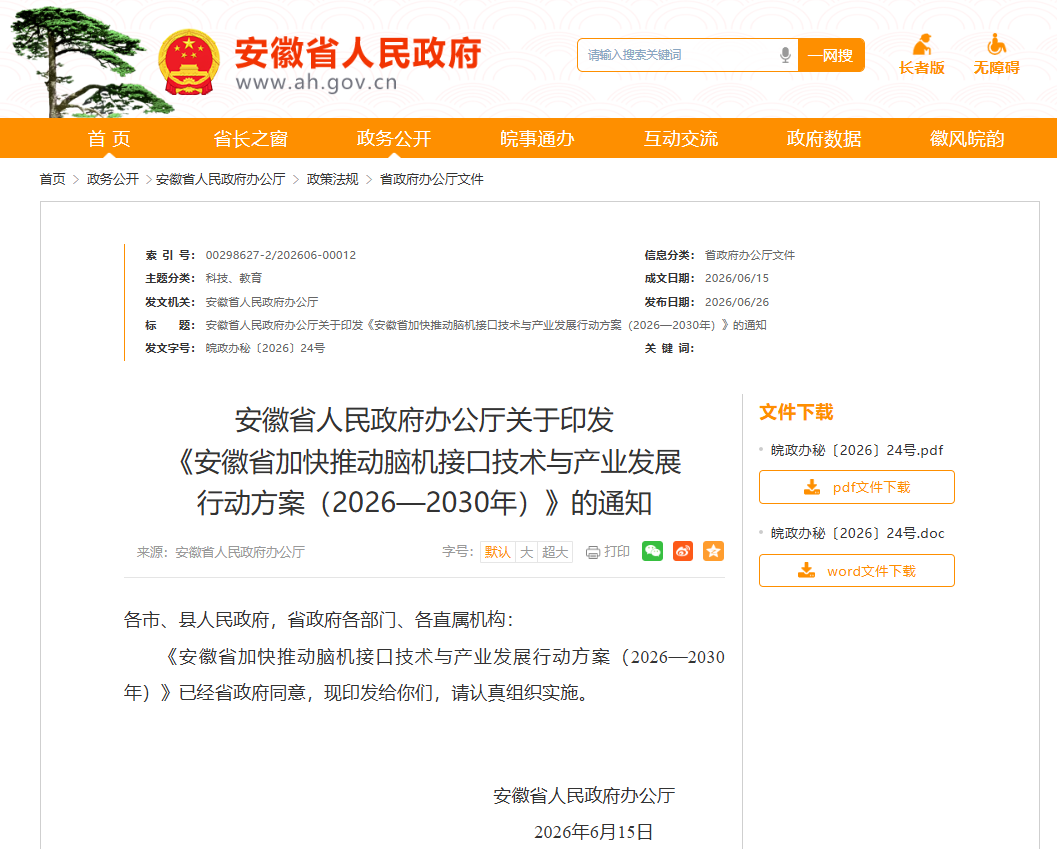
Task: Open the 皖事通办 navigation tab
Action: [x=537, y=138]
